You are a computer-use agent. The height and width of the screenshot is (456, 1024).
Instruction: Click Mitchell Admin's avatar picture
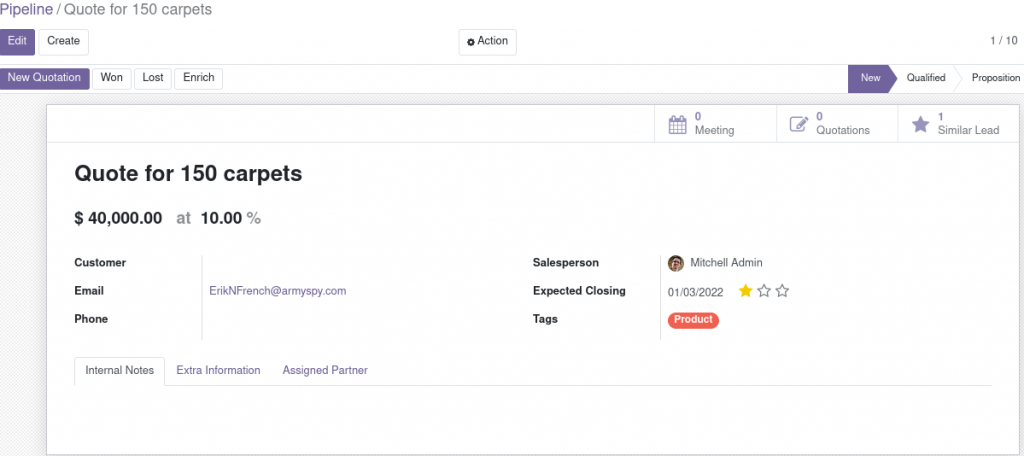676,263
